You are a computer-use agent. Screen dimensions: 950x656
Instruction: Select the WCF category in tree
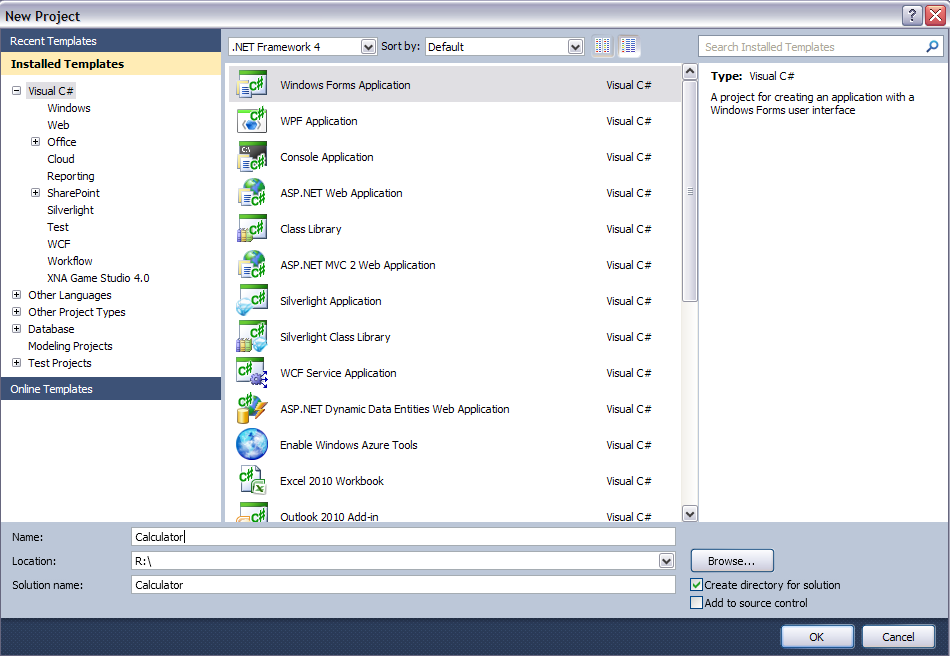59,244
